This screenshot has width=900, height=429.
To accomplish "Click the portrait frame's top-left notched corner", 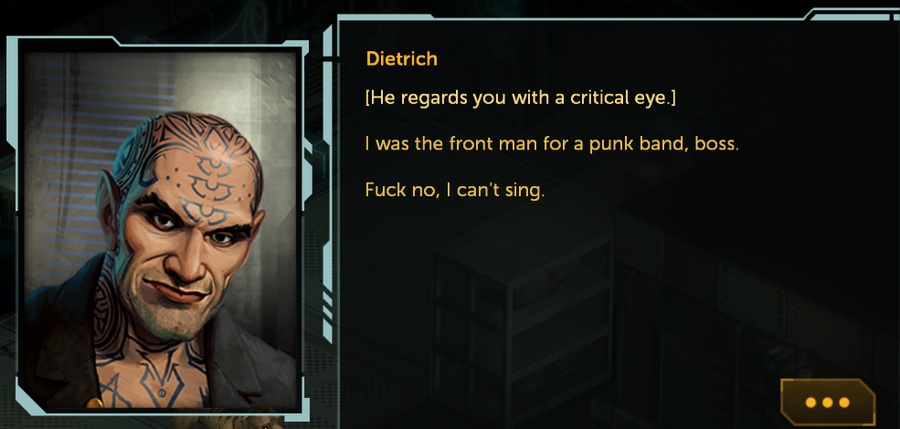I will click(x=17, y=46).
